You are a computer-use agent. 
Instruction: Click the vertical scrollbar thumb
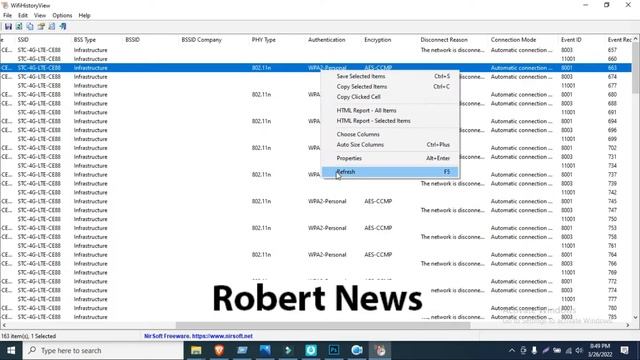[x=636, y=67]
